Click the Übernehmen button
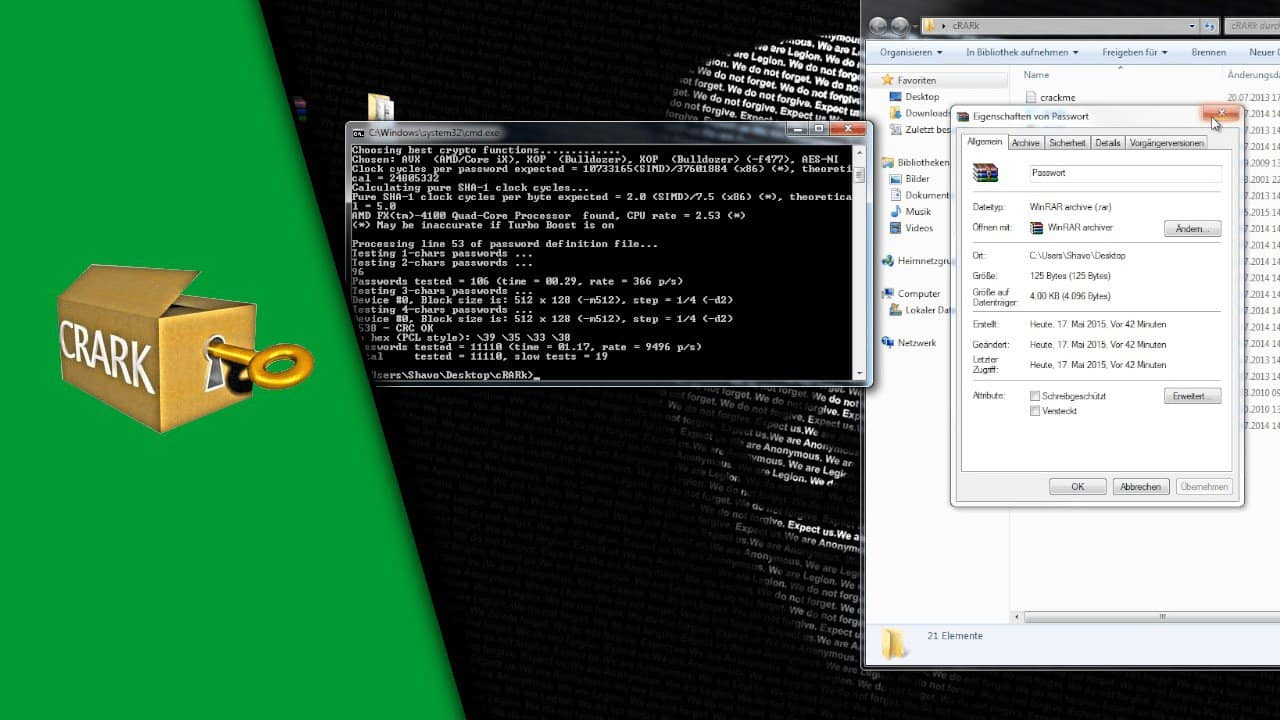Screen dimensions: 1280x720 click(1204, 487)
